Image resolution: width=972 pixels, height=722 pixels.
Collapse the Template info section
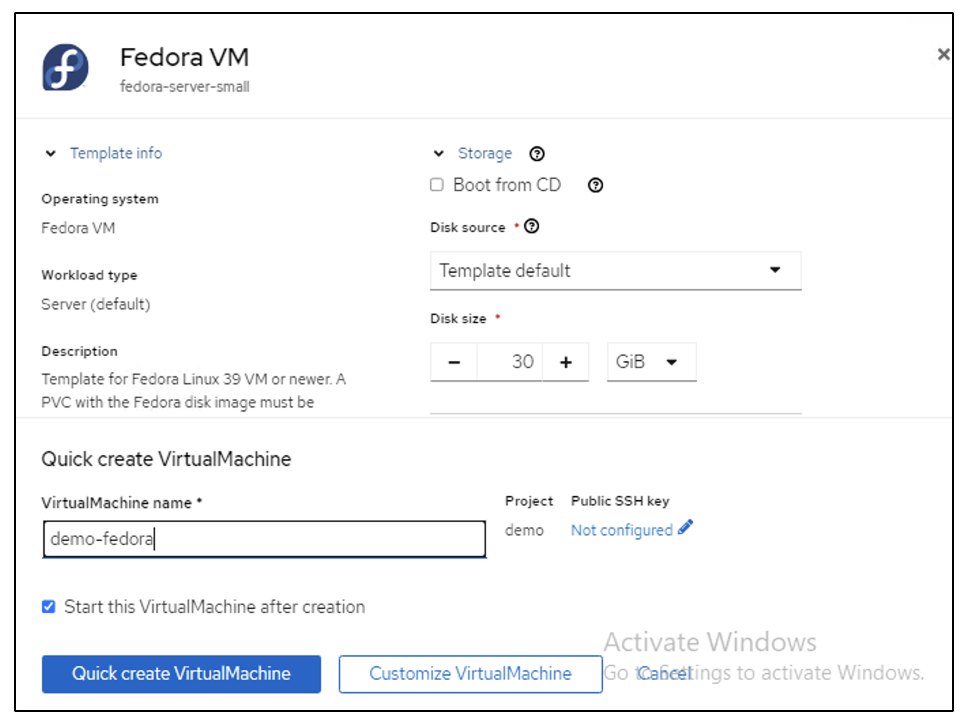pyautogui.click(x=51, y=154)
